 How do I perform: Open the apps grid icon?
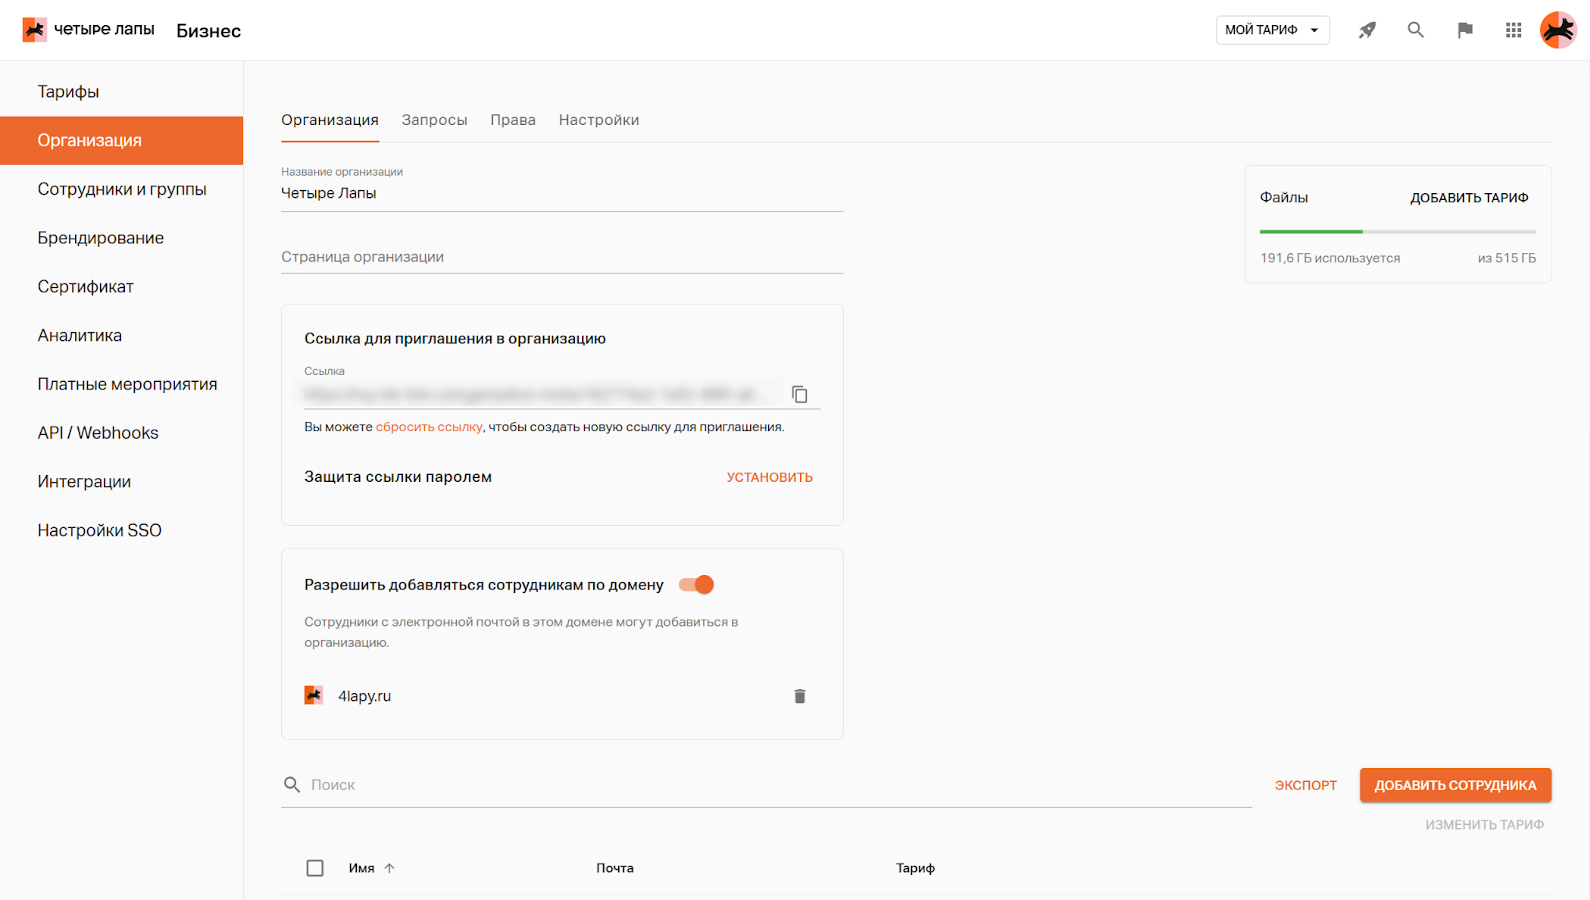(x=1514, y=30)
